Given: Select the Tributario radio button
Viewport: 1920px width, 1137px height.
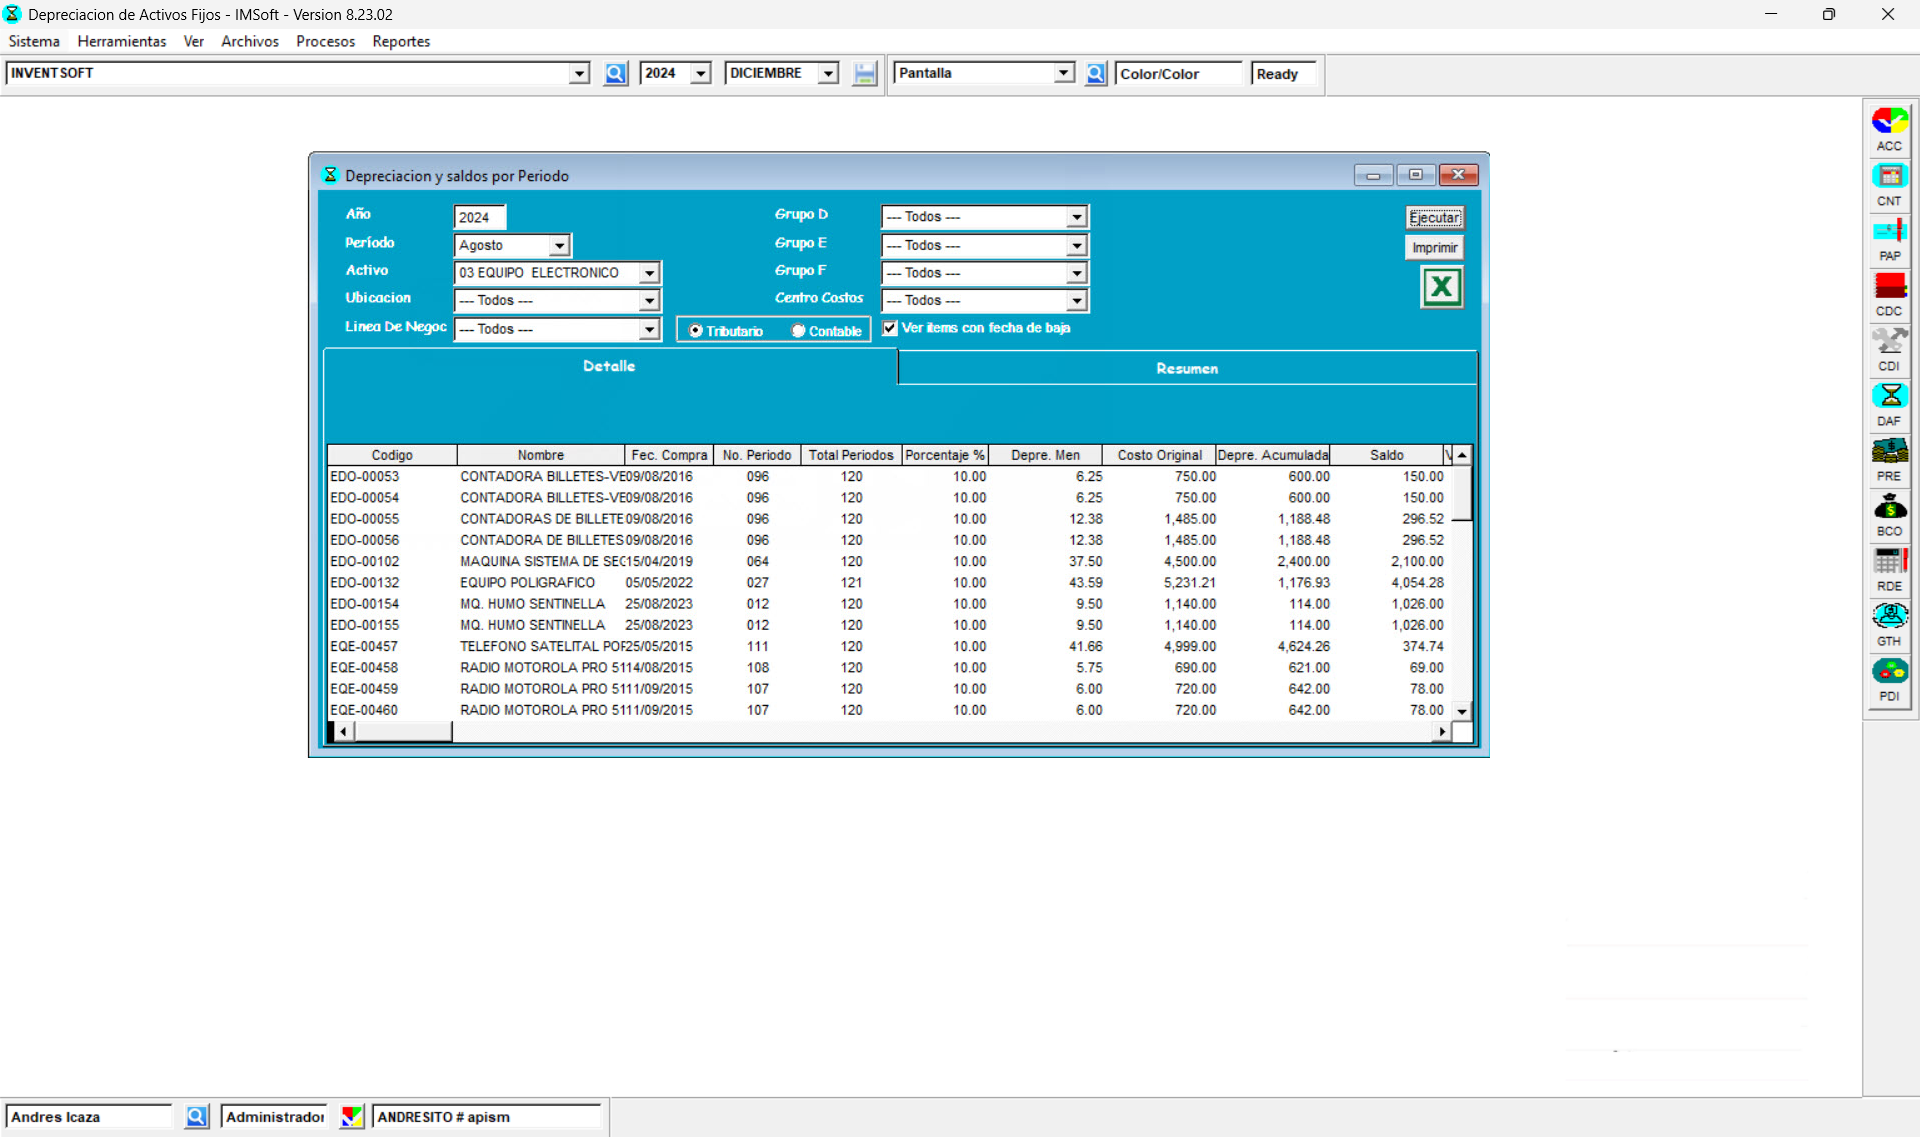Looking at the screenshot, I should (x=696, y=330).
